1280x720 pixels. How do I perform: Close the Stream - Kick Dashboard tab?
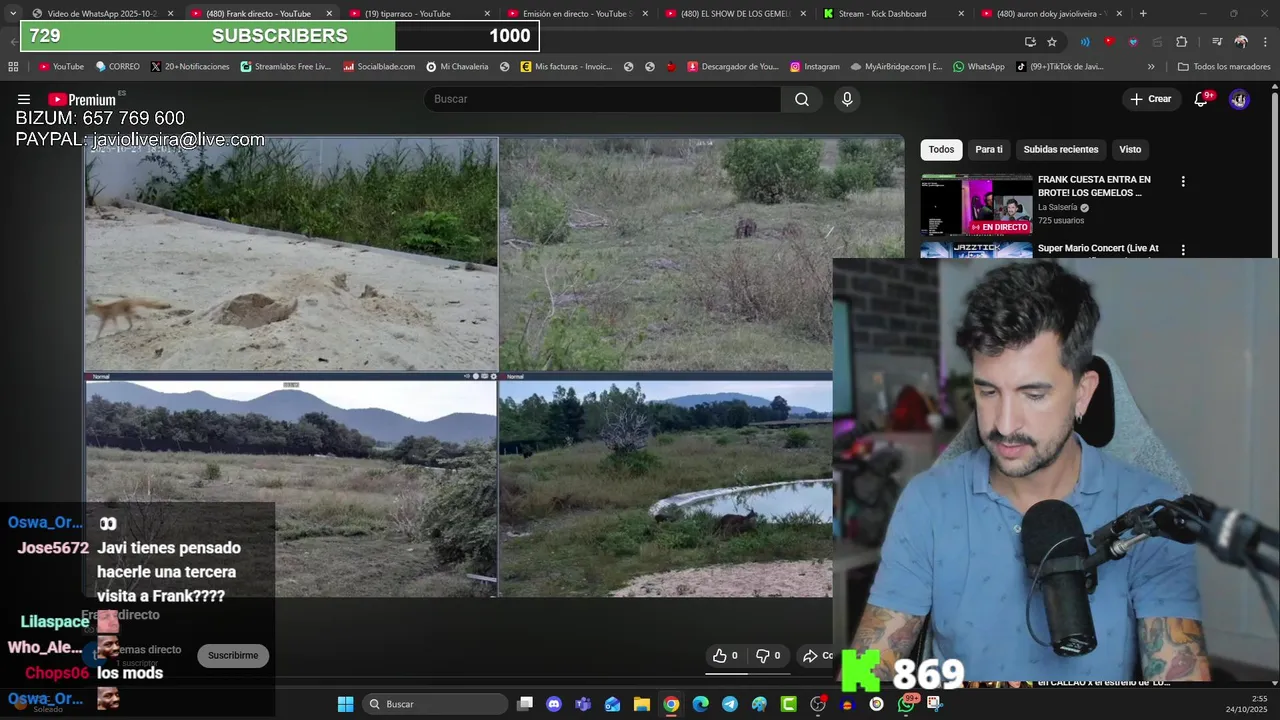tap(961, 13)
